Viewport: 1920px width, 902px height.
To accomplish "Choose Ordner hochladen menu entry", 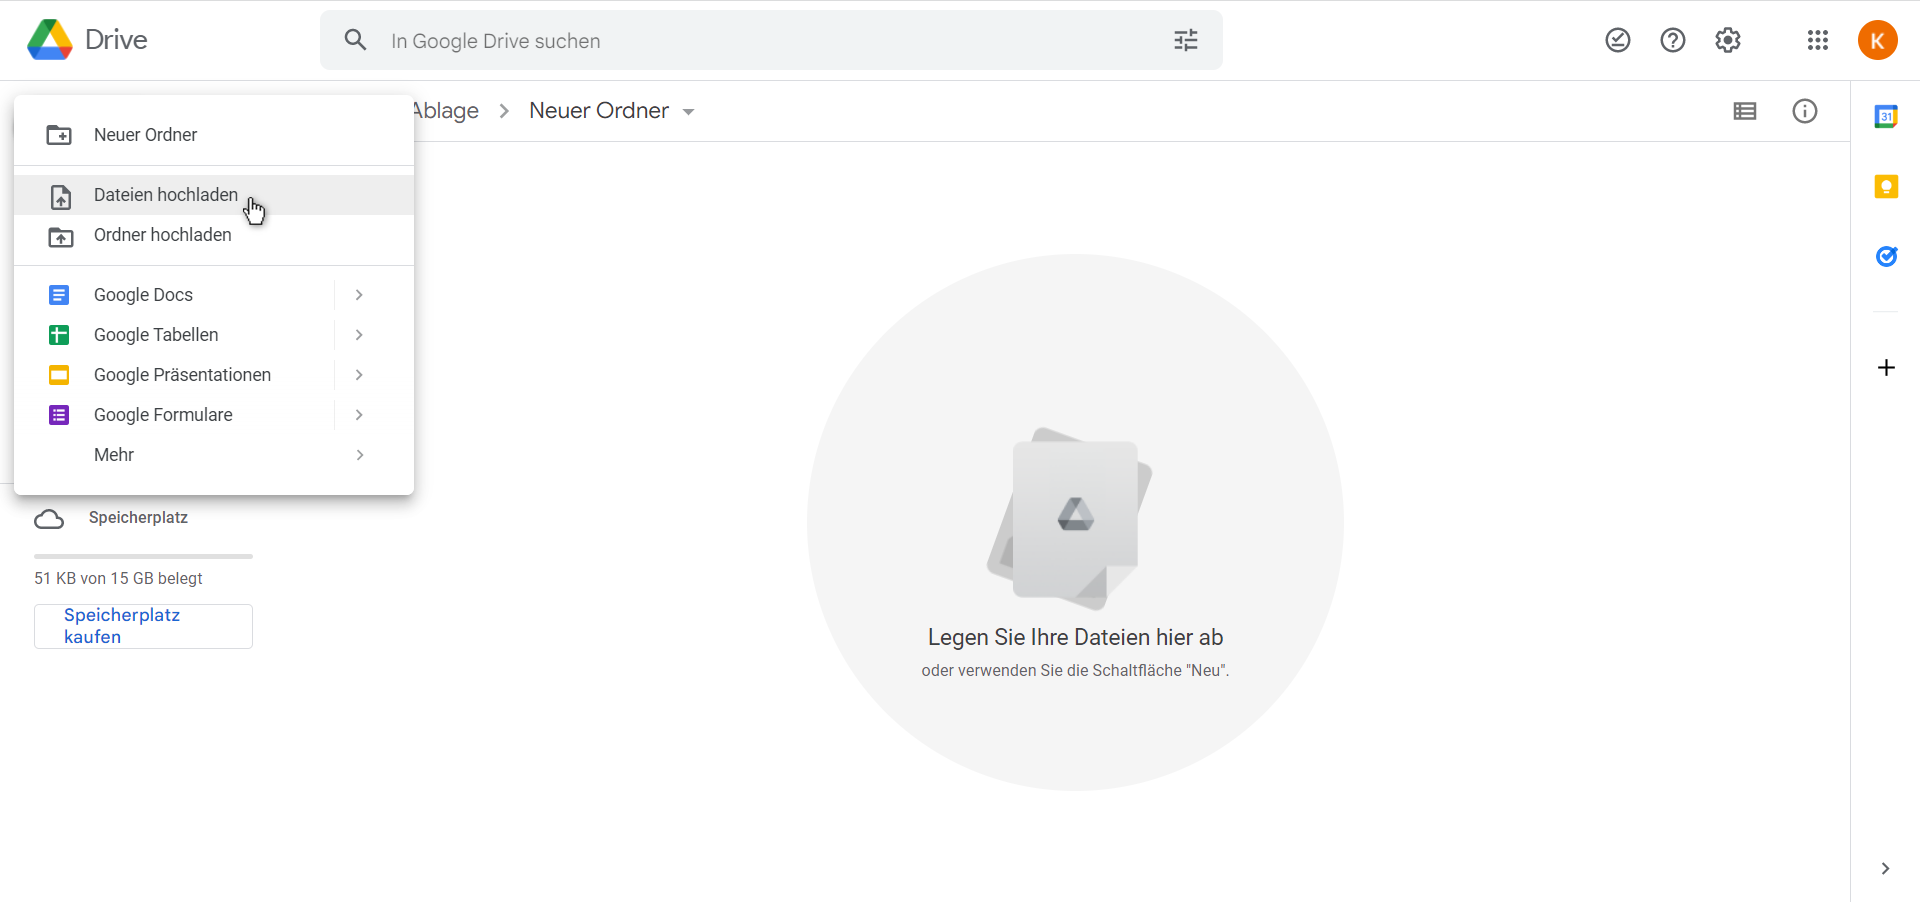I will (x=162, y=235).
